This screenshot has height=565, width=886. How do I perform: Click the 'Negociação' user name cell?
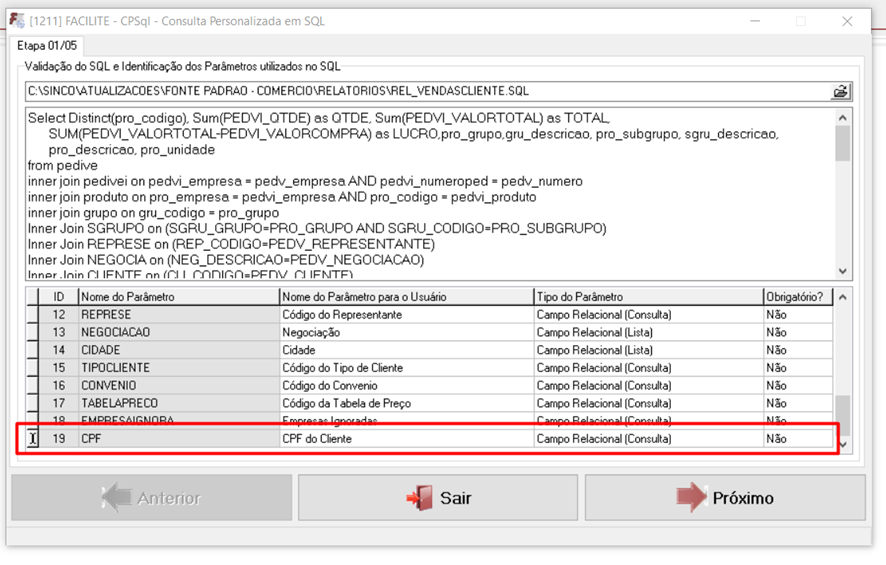tap(406, 332)
